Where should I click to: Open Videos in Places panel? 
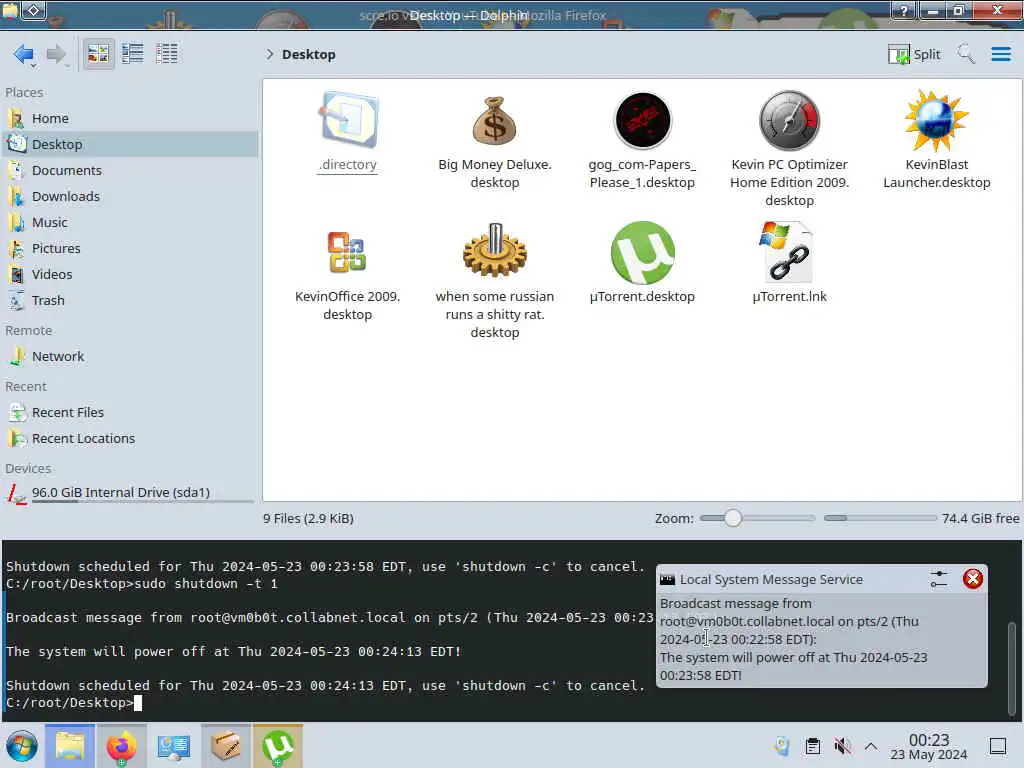coord(131,275)
